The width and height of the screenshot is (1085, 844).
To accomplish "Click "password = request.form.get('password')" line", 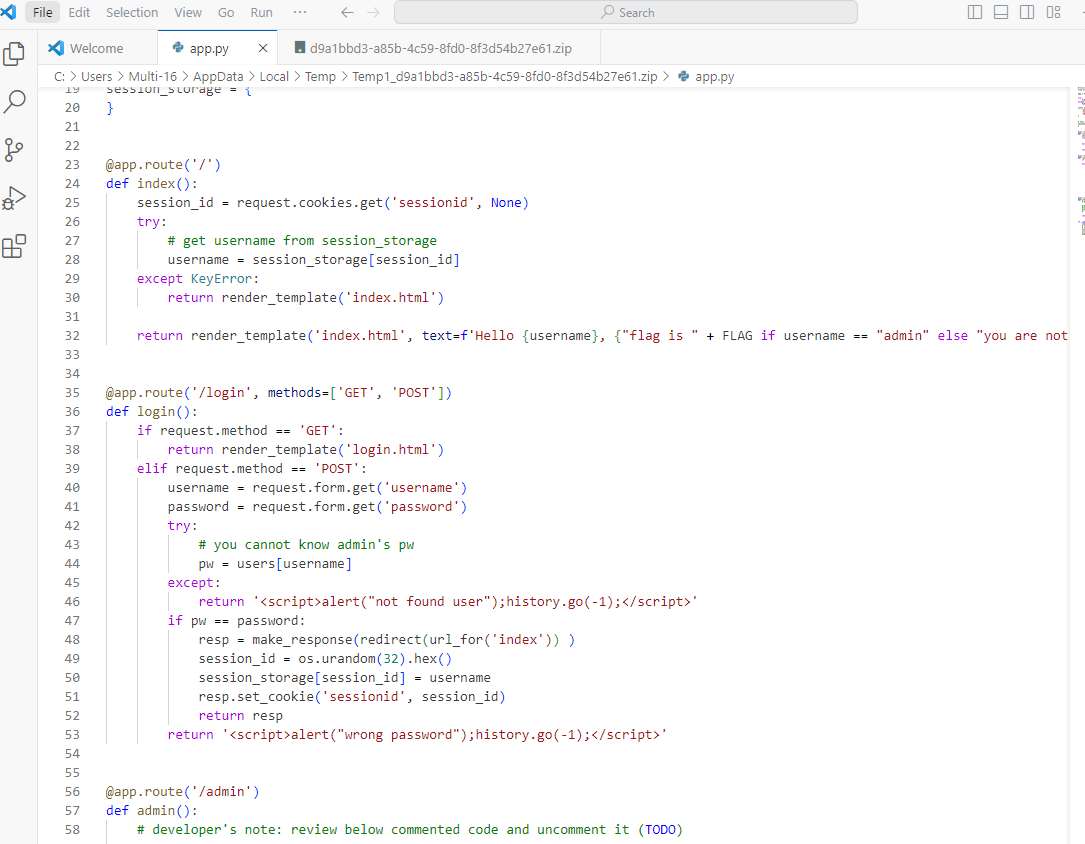I will (317, 506).
